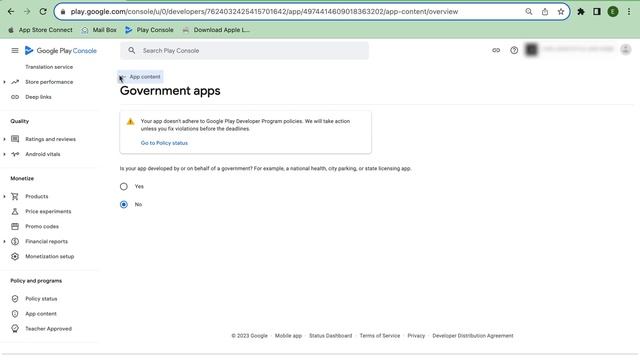Open Android vitals
The image size is (640, 360).
[42, 154]
